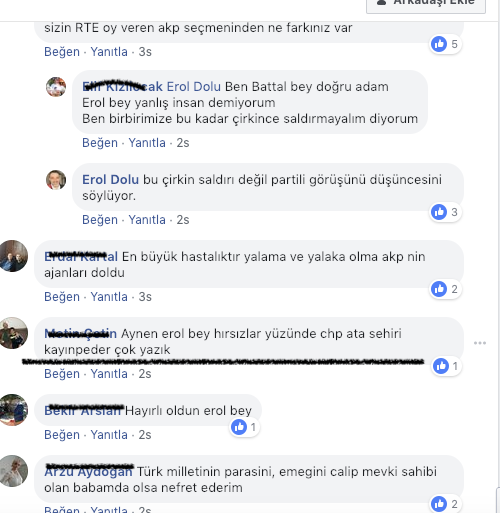Click like icon on 'Türk milletinin parasini' comment
Screen dimensions: 500x513
pos(439,504)
